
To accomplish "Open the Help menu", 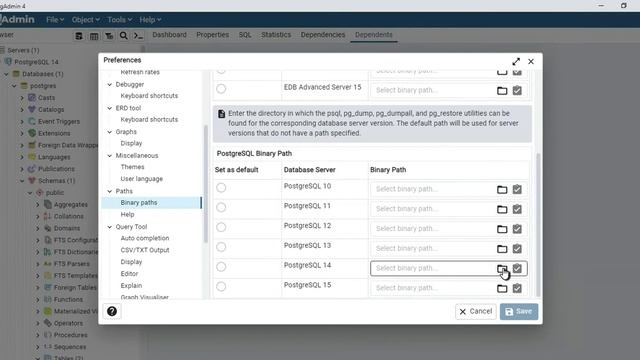I will pos(150,20).
